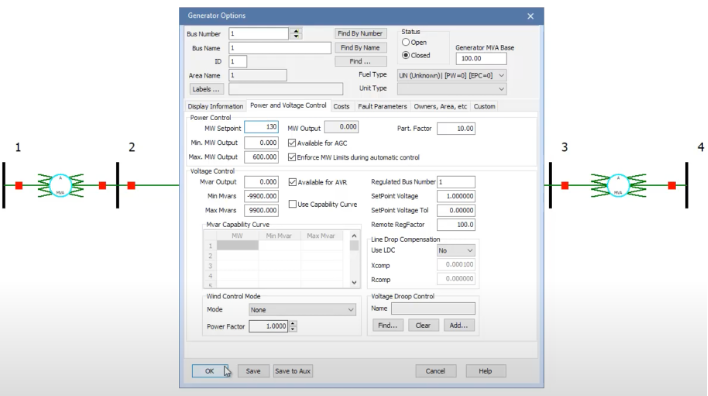Click Save to Aux button
Screen dimensions: 708x396
293,371
